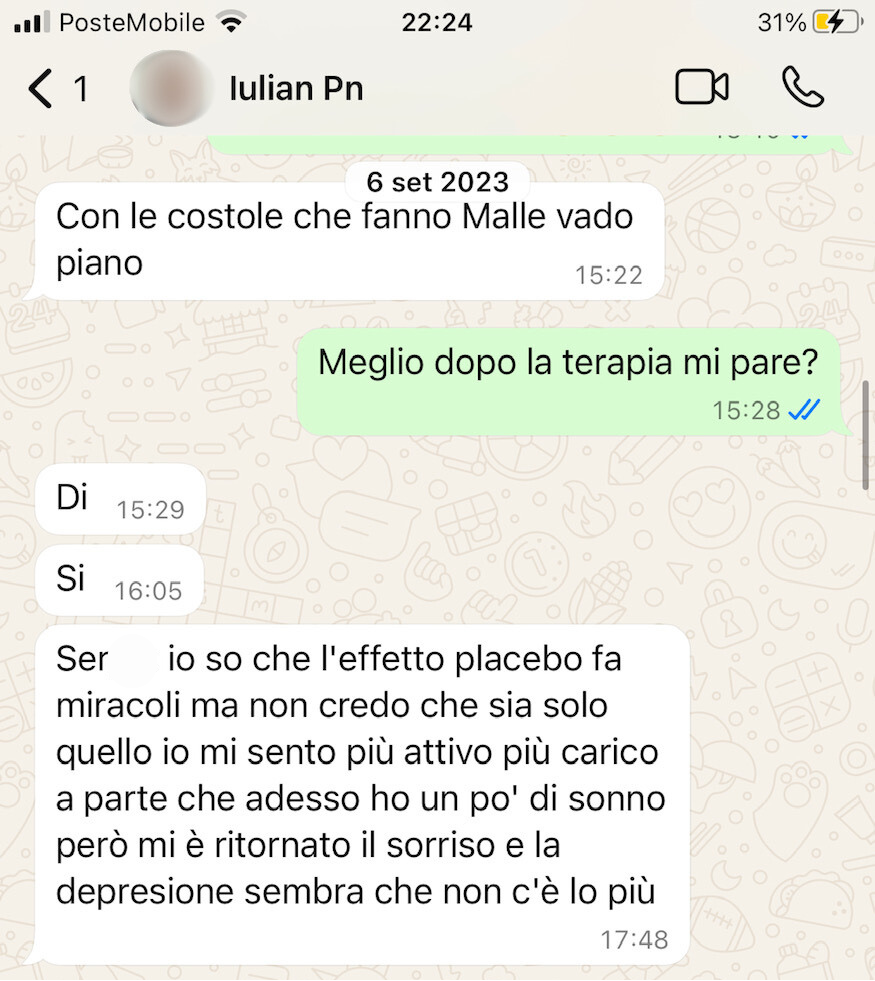Image resolution: width=875 pixels, height=981 pixels.
Task: Select the 'Si' message bubble
Action: pos(119,579)
